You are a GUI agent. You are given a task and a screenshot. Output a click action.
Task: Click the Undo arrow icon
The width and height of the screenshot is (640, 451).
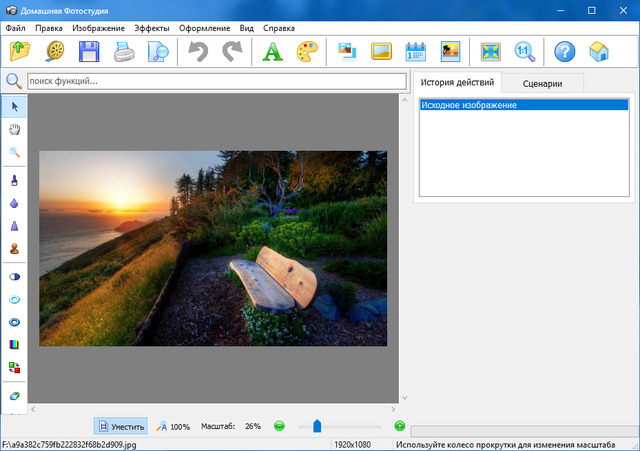[x=198, y=52]
